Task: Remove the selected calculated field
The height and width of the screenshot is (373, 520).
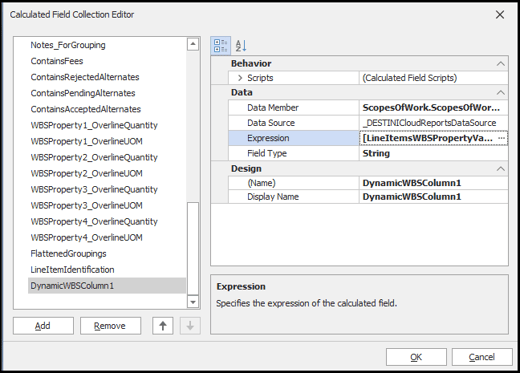Action: [110, 326]
